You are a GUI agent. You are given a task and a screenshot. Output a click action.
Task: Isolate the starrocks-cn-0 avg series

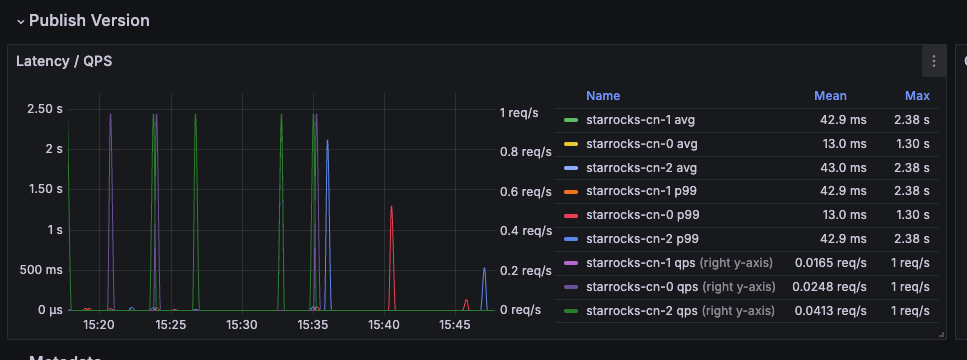pos(641,144)
